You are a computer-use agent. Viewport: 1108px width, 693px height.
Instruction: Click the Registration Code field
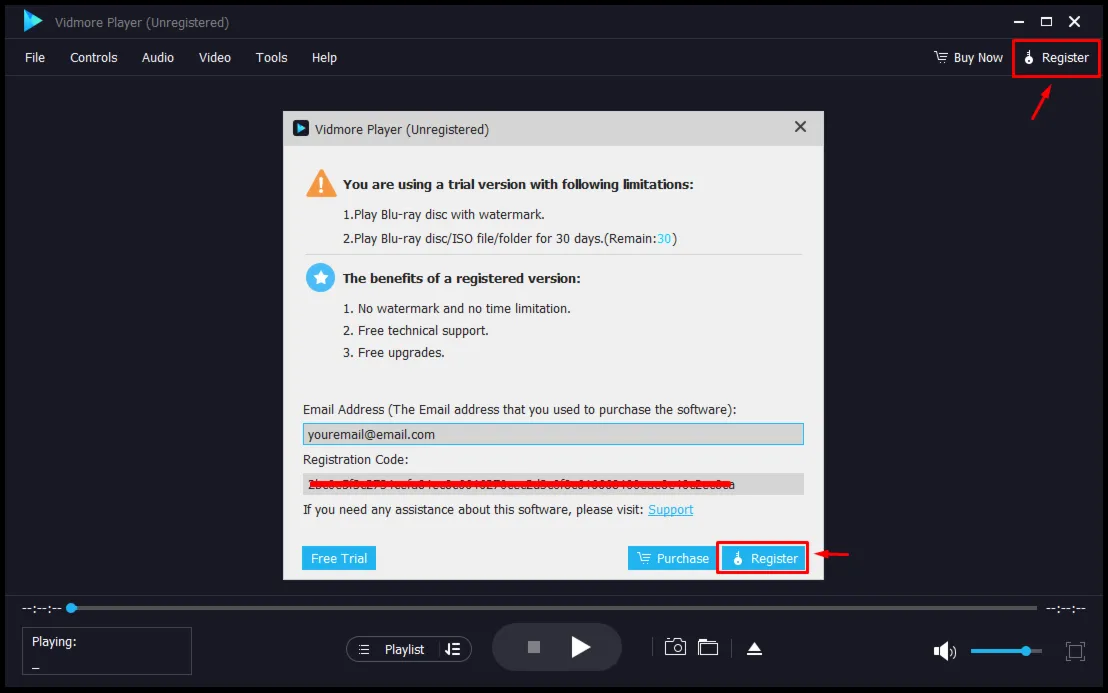coord(553,484)
